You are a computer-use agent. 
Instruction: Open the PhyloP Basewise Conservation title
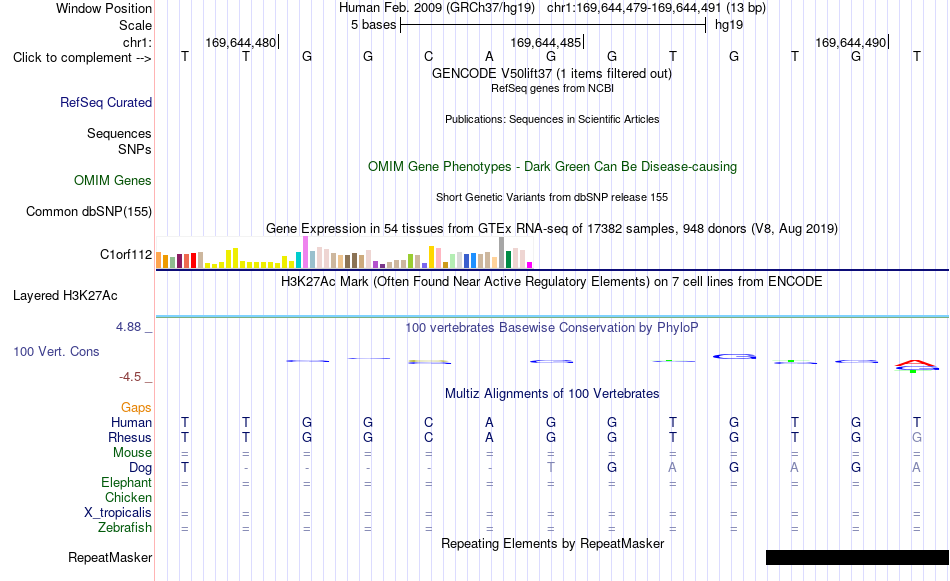(x=552, y=328)
